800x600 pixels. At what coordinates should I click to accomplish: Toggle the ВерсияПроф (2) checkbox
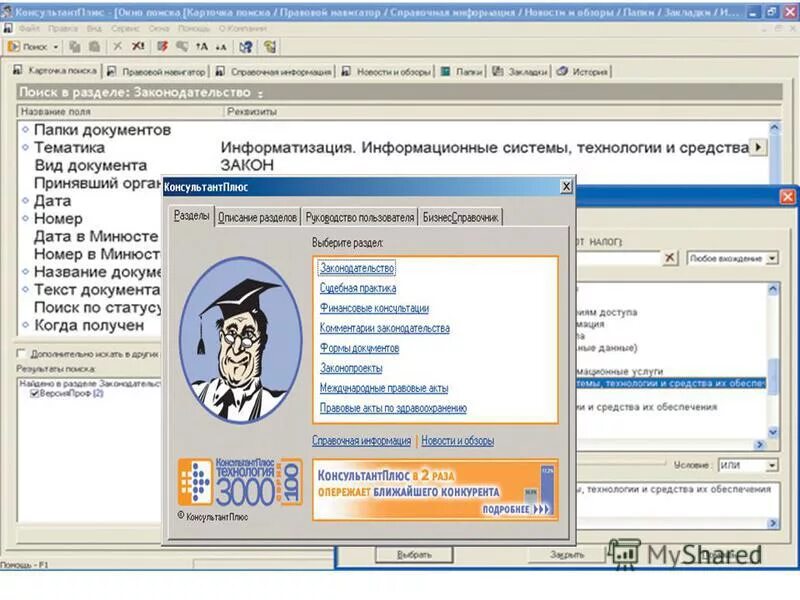35,393
